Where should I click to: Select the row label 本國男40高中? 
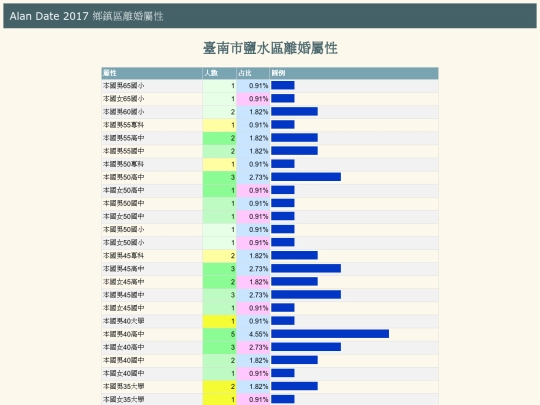(x=124, y=334)
